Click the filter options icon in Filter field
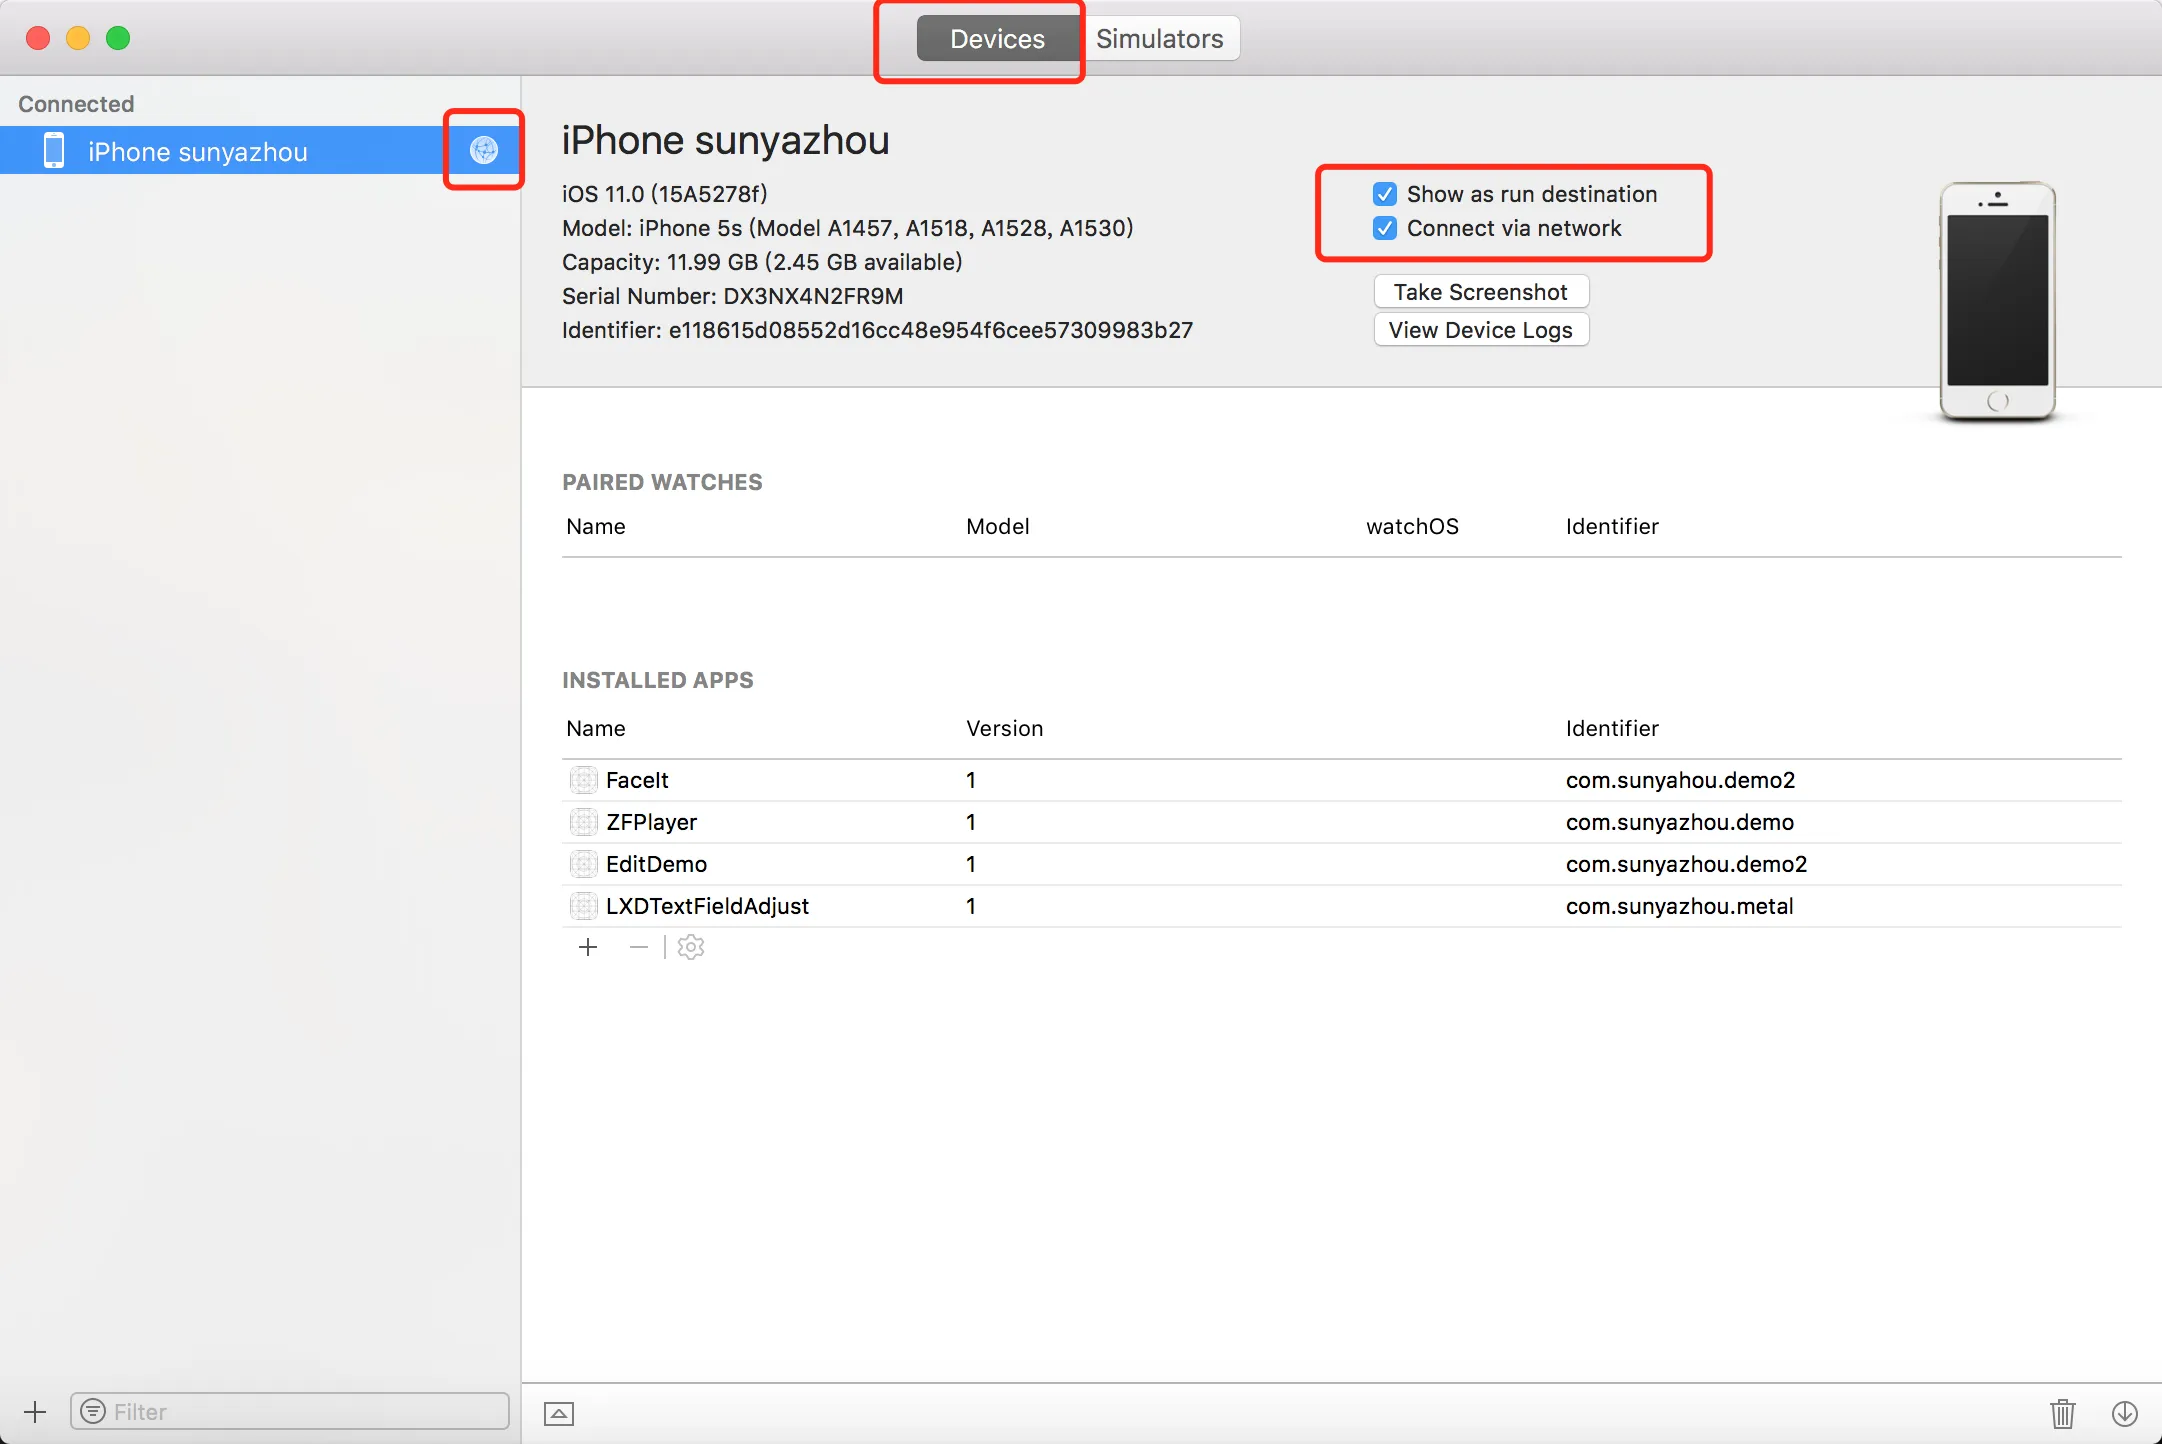2162x1444 pixels. pyautogui.click(x=93, y=1411)
